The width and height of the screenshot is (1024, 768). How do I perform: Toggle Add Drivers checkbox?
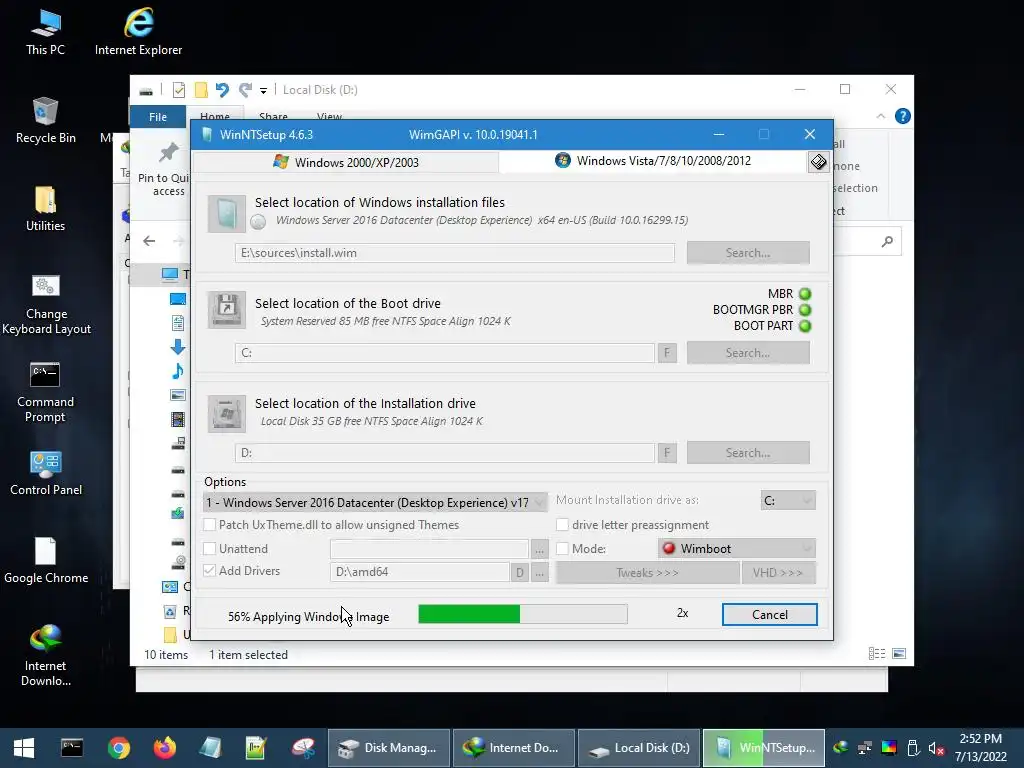[210, 570]
